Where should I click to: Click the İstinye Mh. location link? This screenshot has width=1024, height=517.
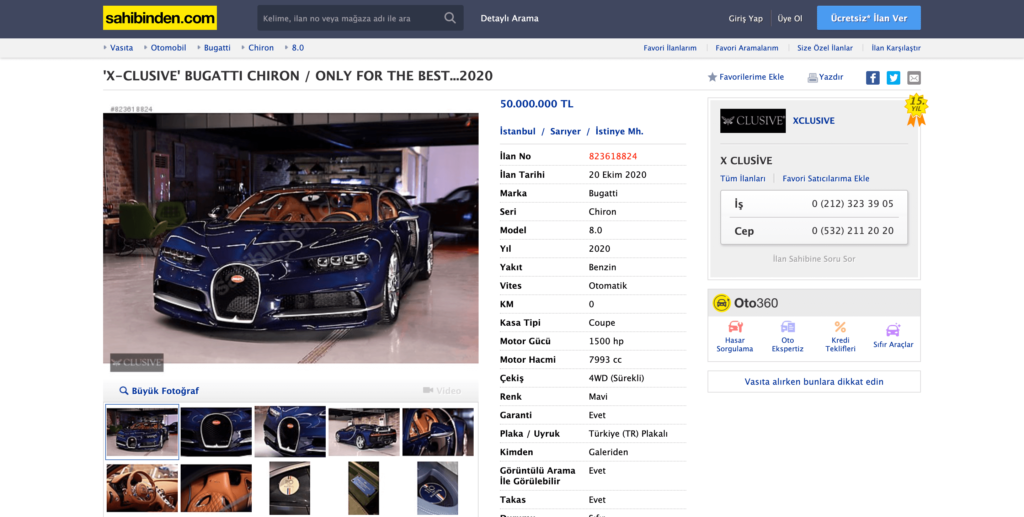pos(619,131)
